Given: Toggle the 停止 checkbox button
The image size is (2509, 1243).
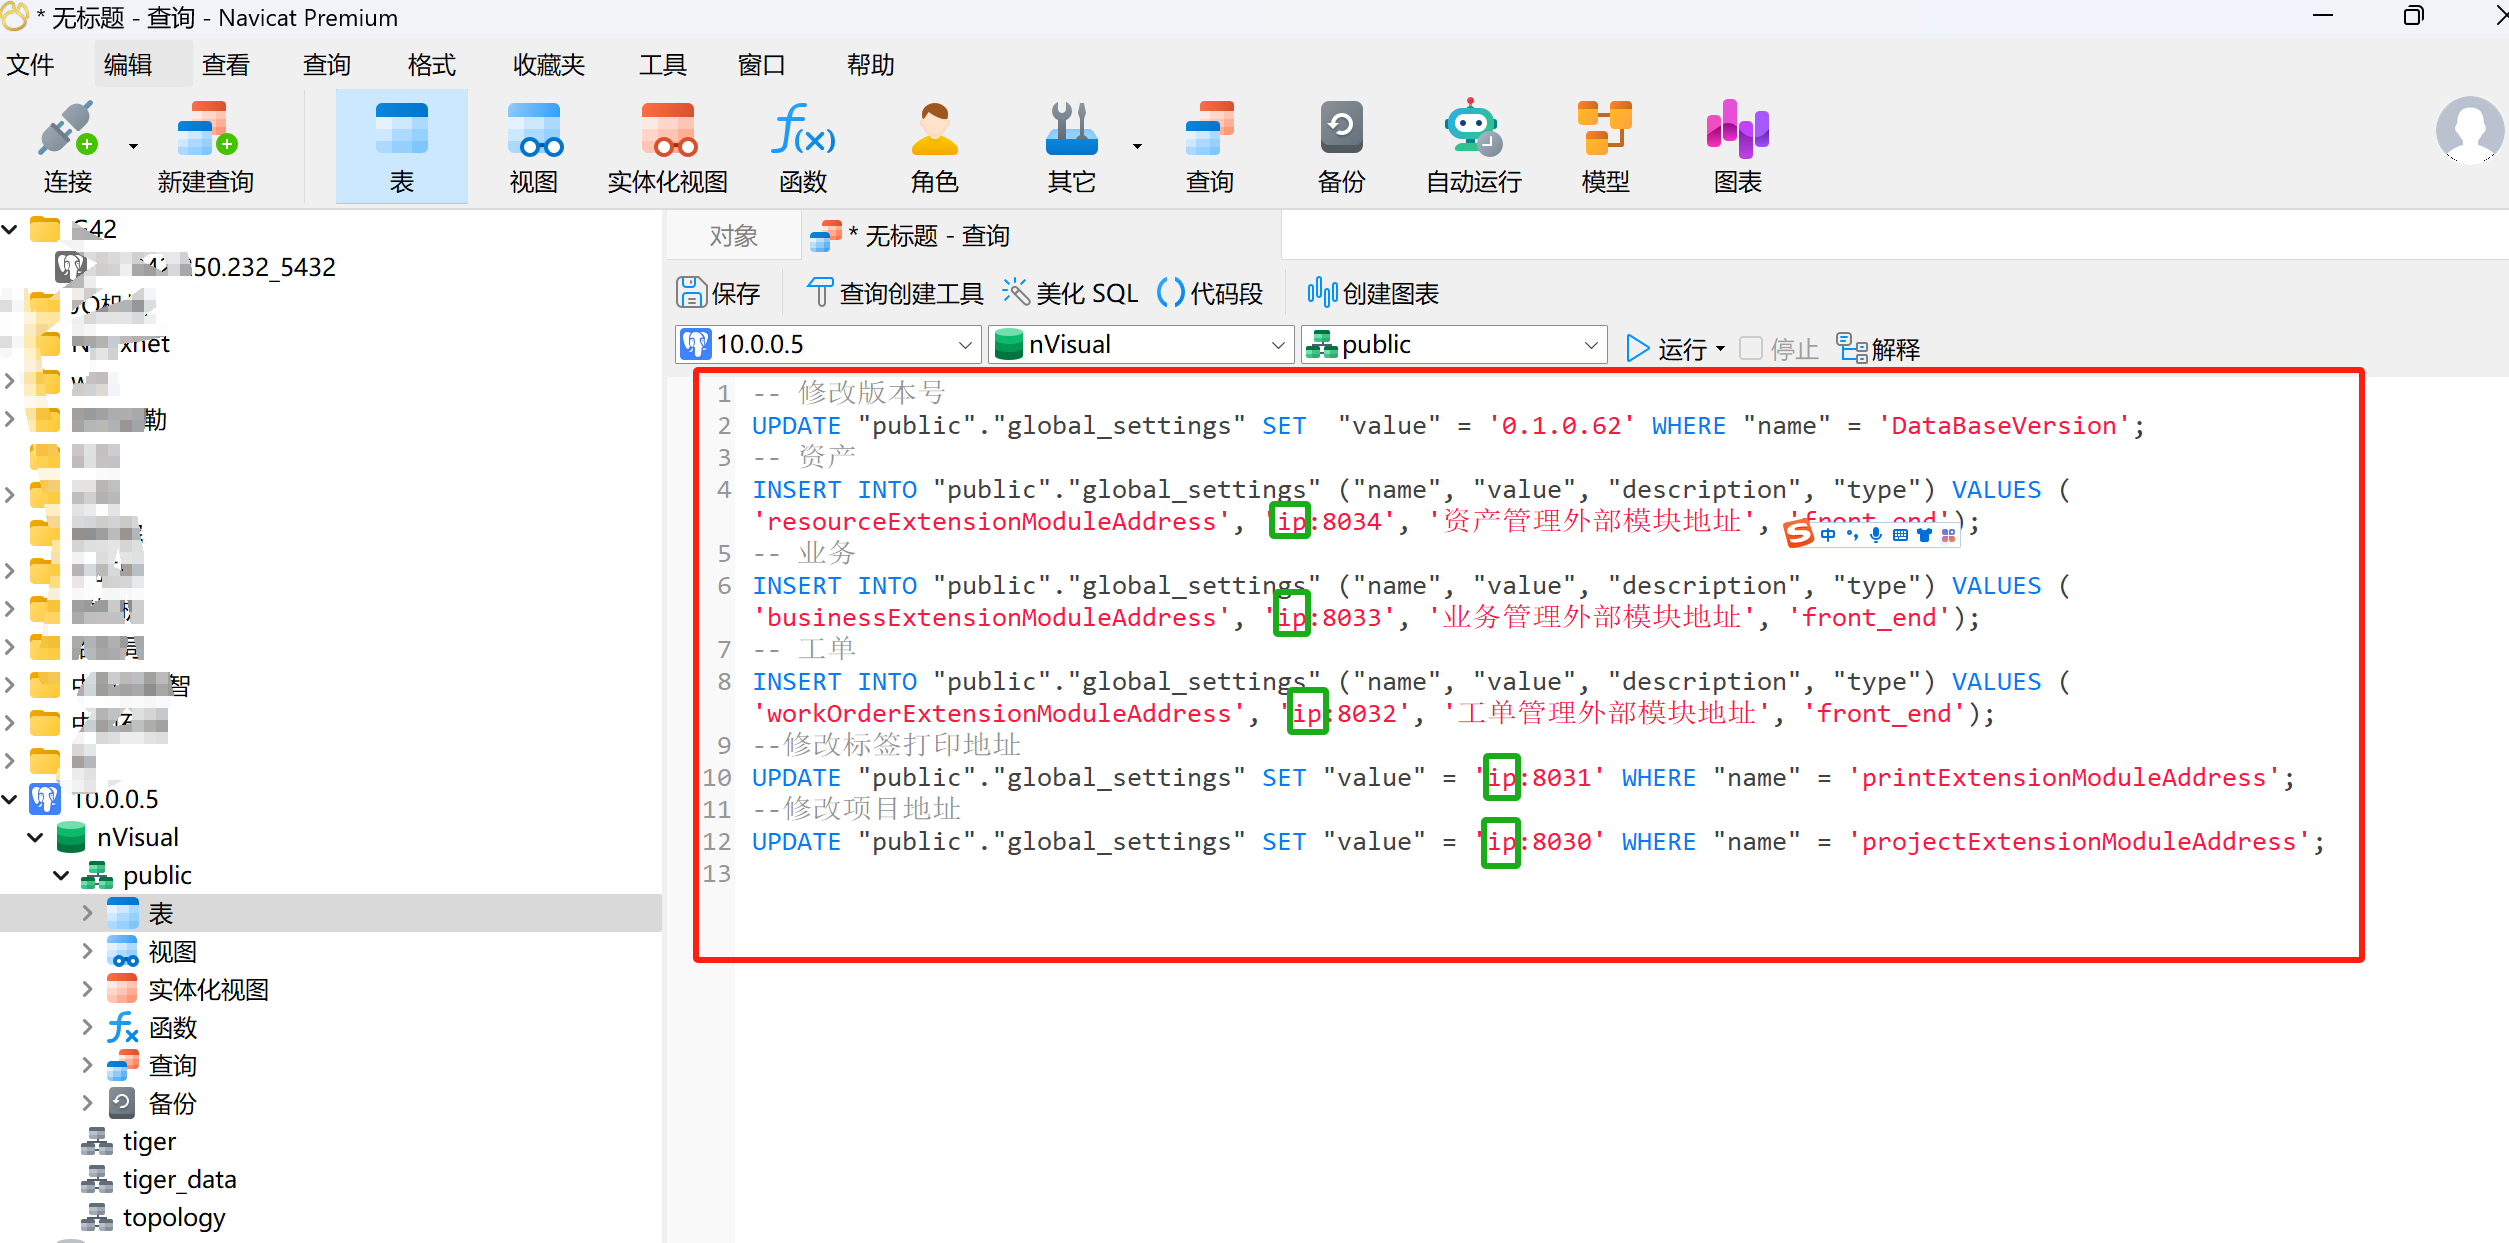Looking at the screenshot, I should (1751, 348).
